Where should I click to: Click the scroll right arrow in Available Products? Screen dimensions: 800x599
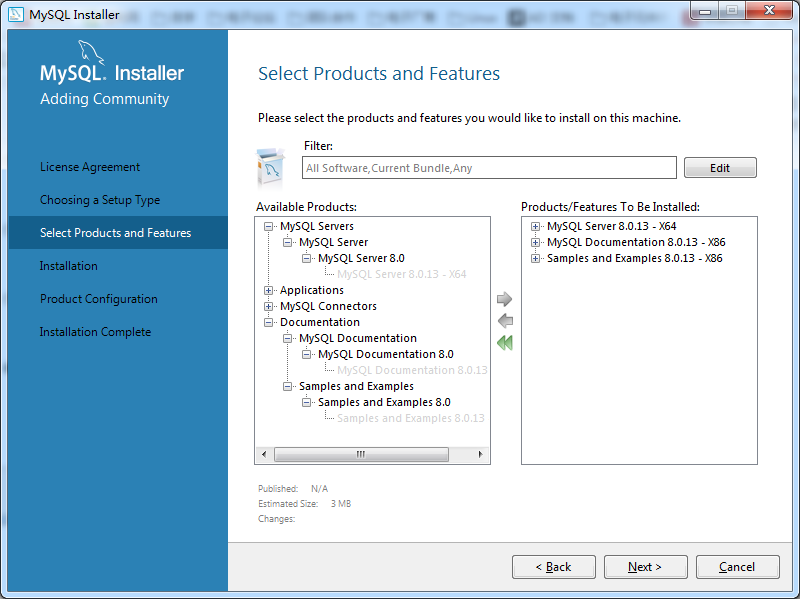tap(480, 454)
